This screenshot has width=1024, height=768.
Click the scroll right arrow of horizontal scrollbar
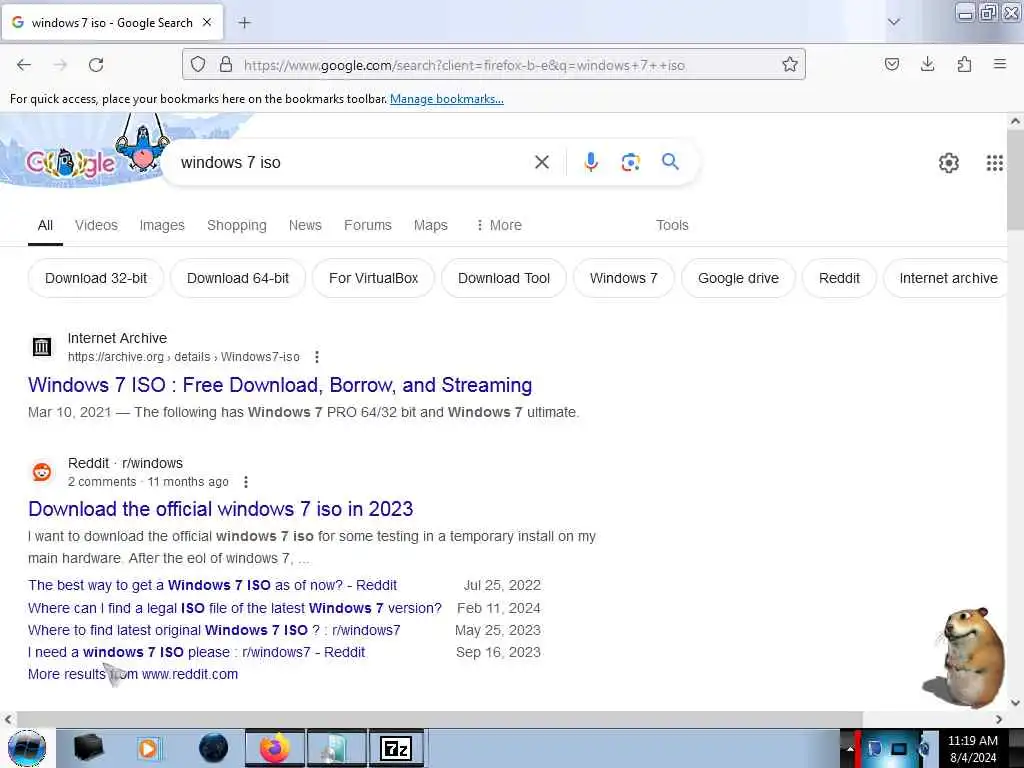click(999, 719)
